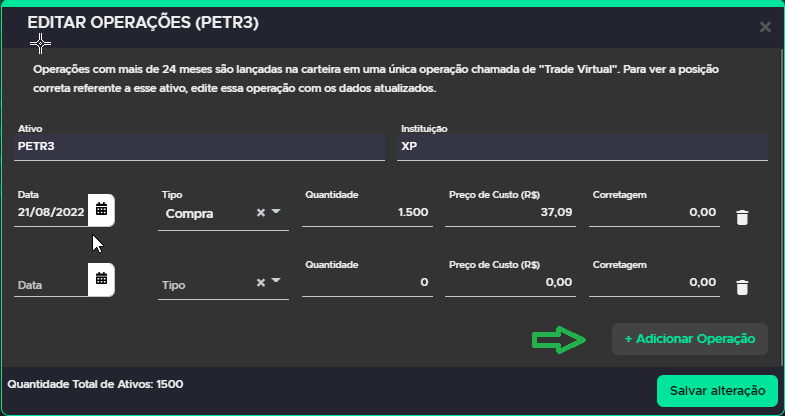This screenshot has width=785, height=416.
Task: Open calendar picker for 21/08/2022 date
Action: (101, 210)
